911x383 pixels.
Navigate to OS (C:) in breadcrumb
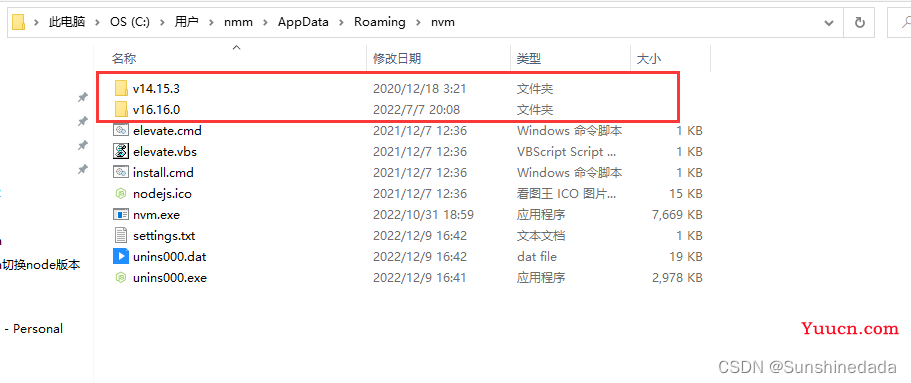click(x=130, y=22)
